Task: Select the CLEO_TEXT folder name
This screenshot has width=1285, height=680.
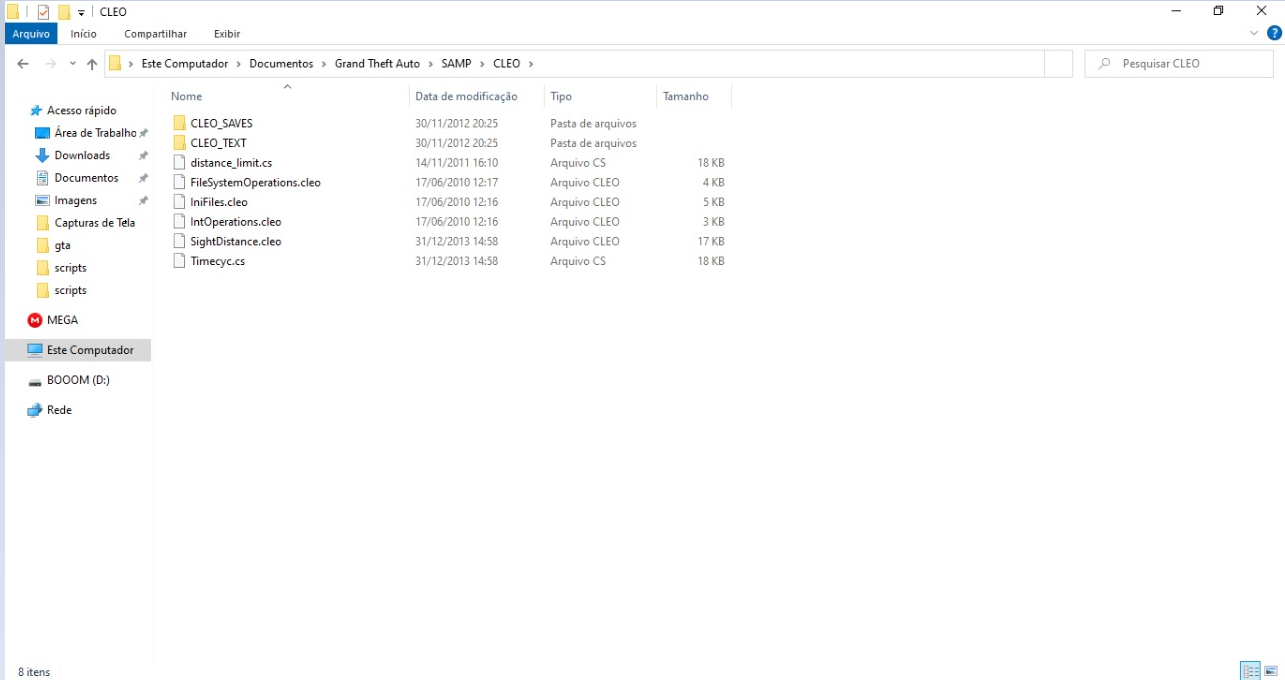Action: (218, 143)
